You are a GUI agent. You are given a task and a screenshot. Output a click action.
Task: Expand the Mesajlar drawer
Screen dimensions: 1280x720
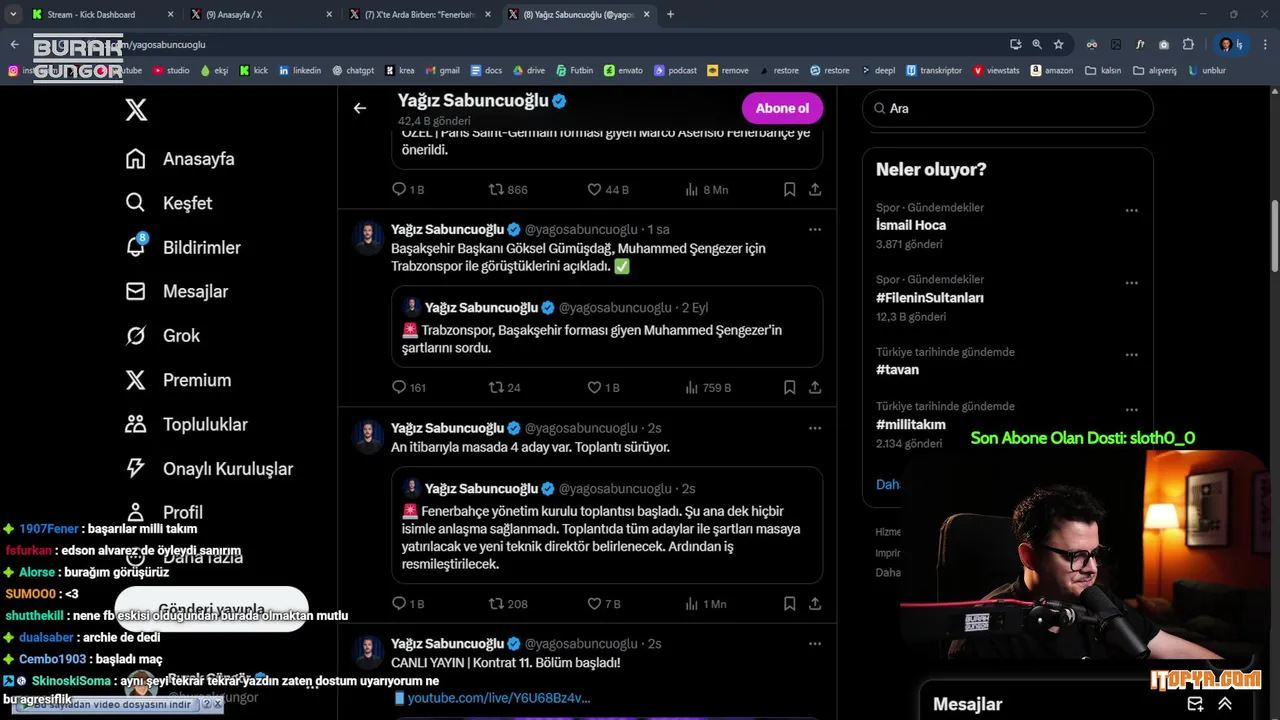click(x=1225, y=704)
